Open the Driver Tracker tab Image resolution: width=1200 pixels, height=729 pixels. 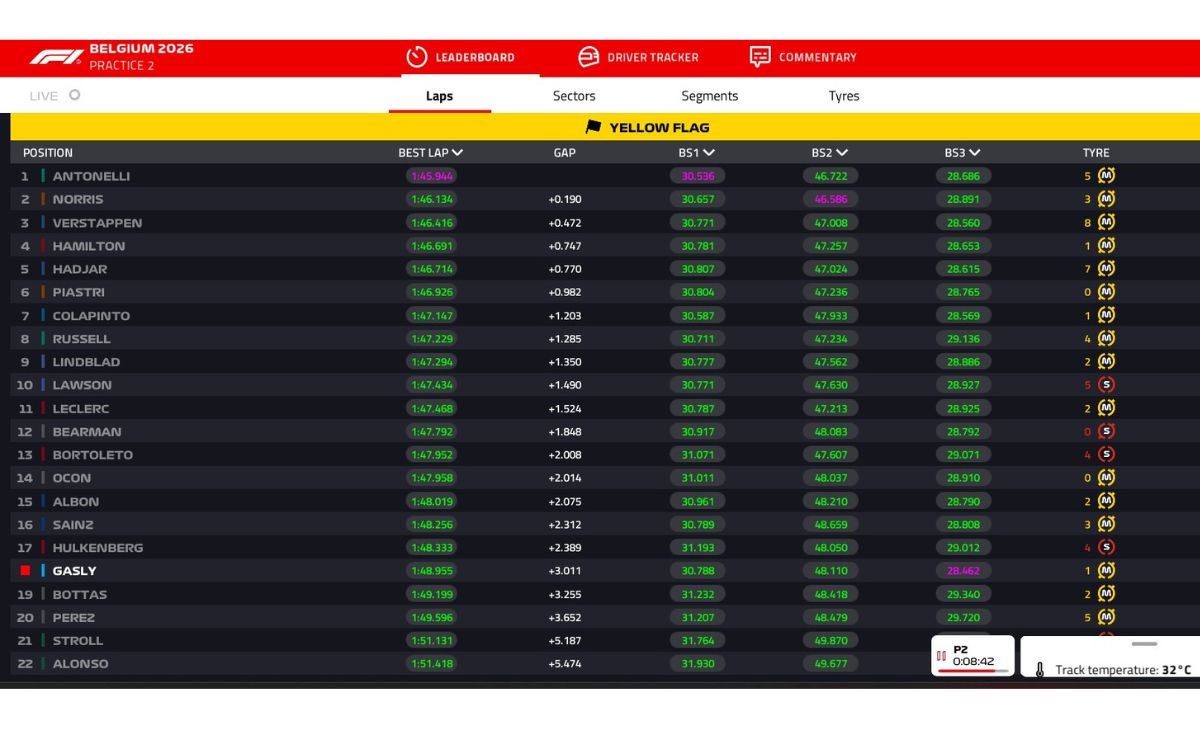coord(638,57)
